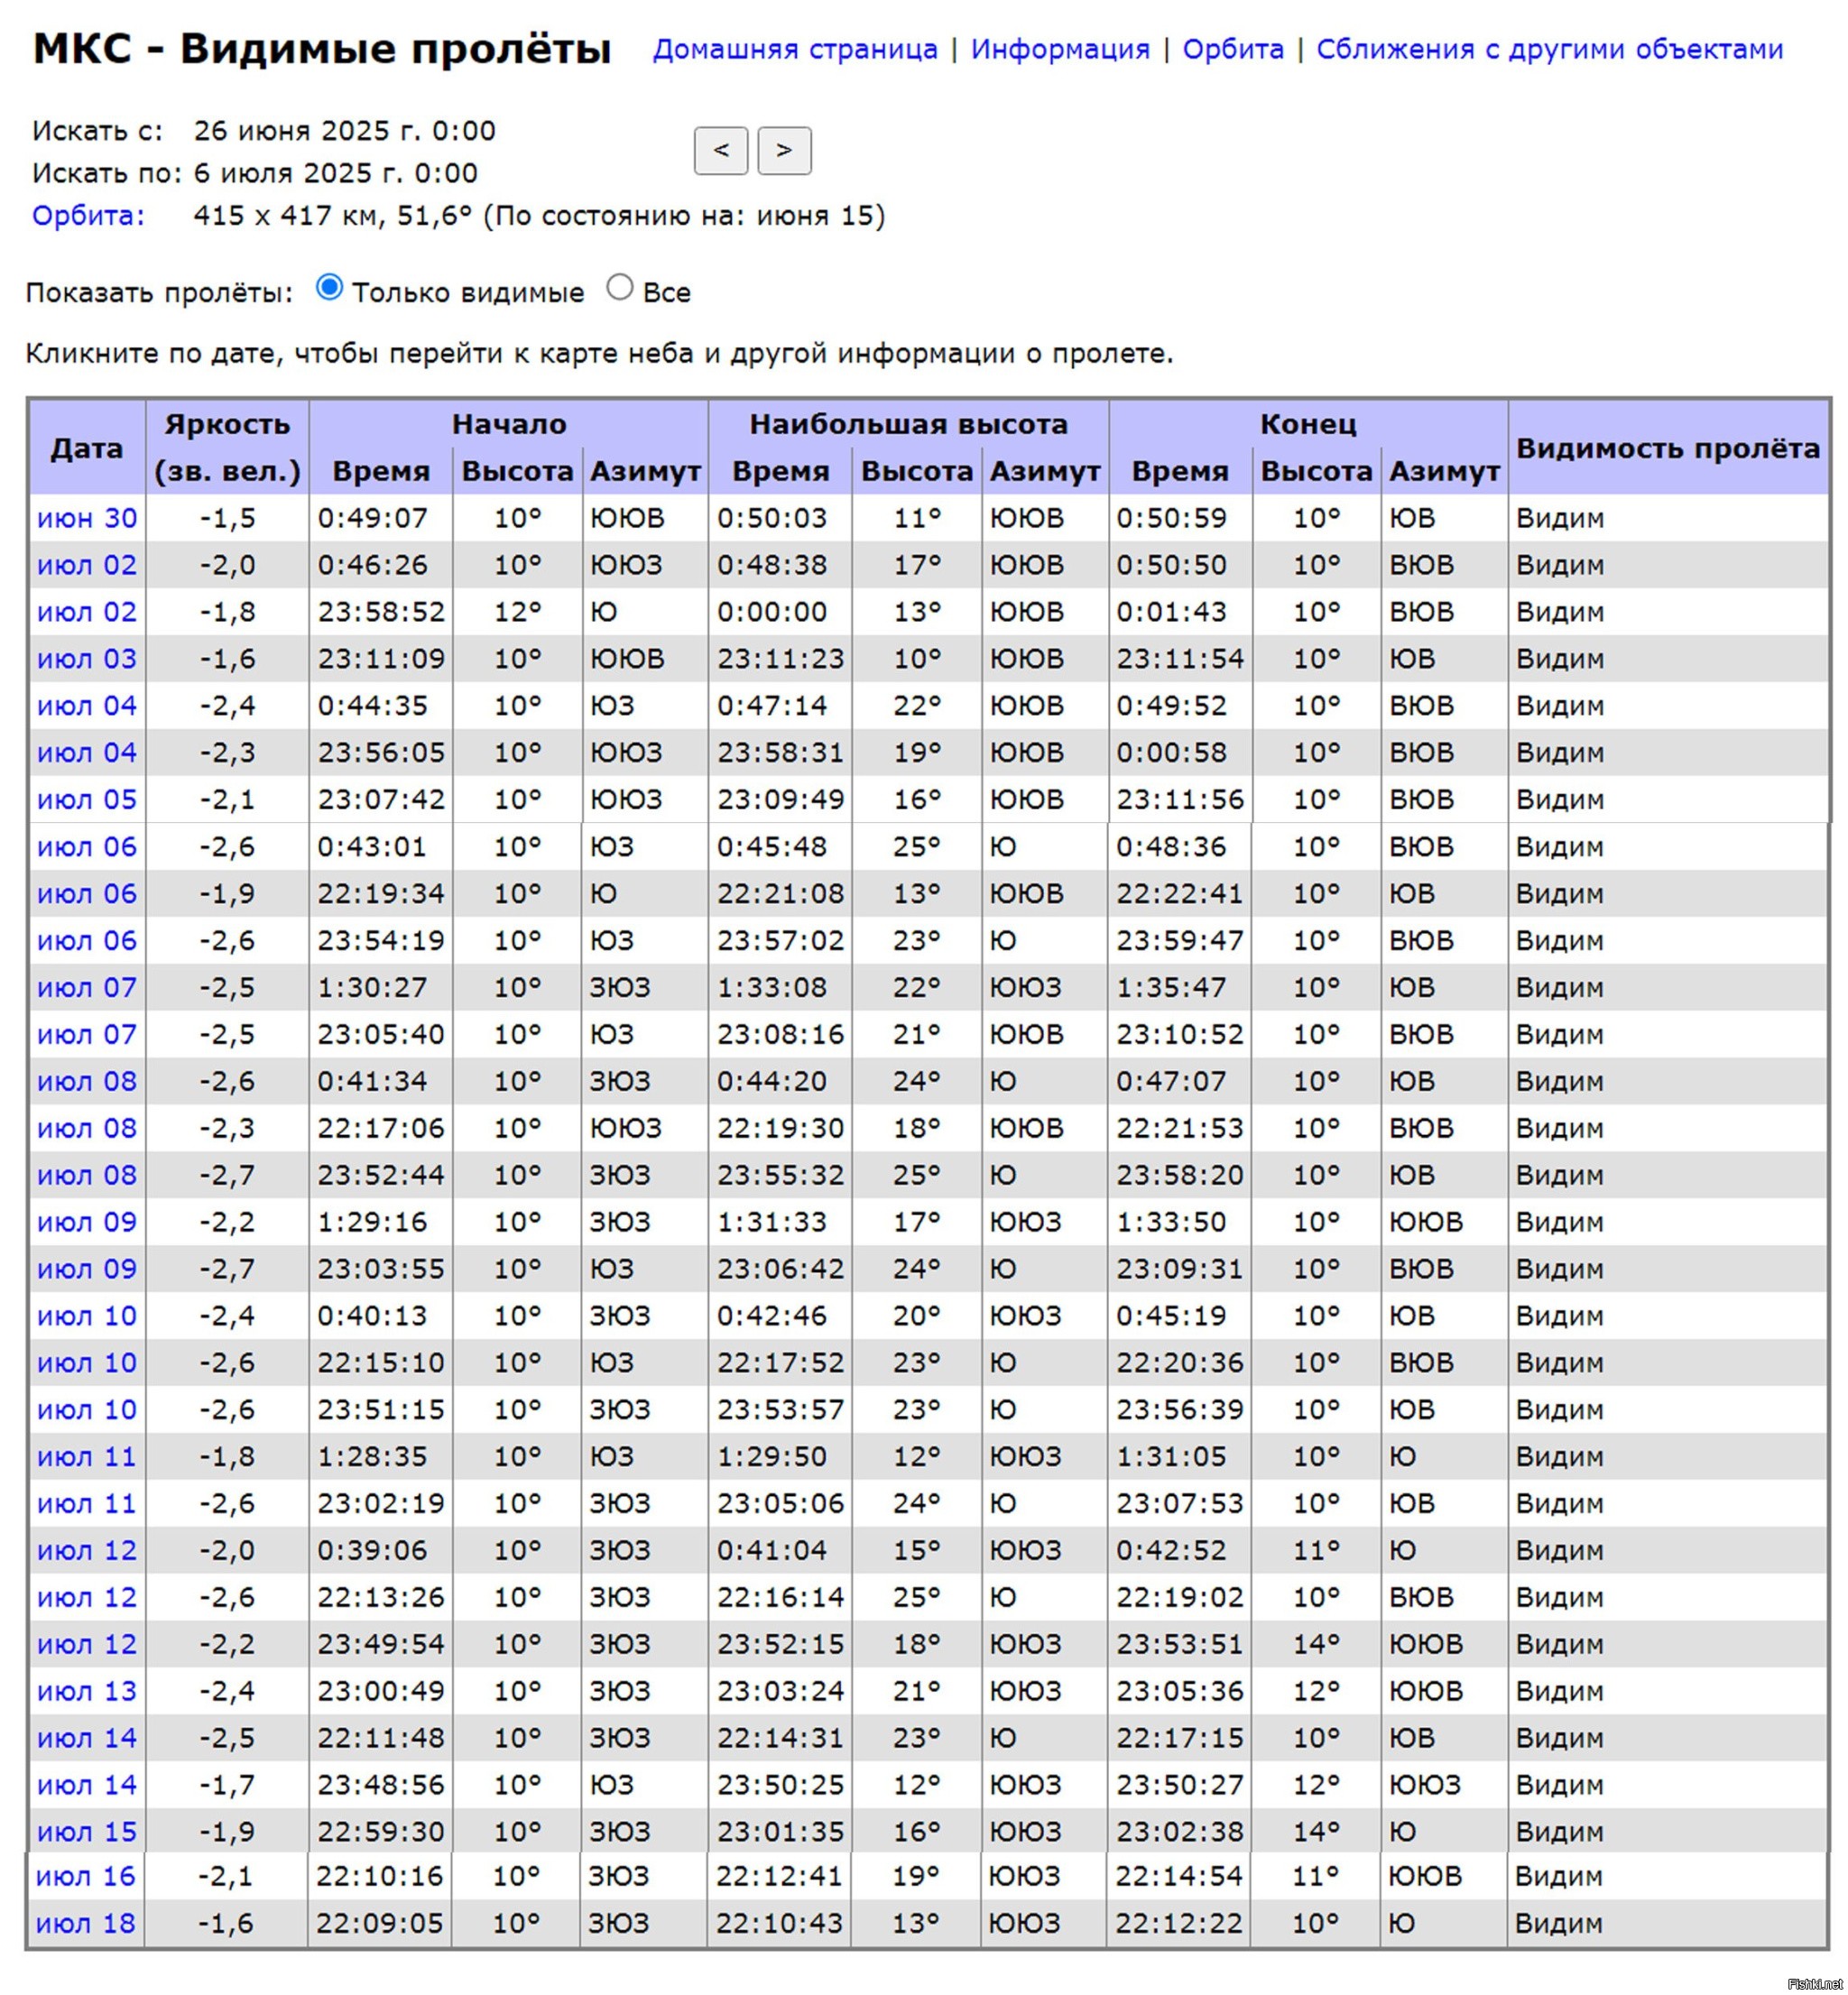The image size is (1848, 1995).
Task: Click the Яркость (зв. вел.) column header
Action: [228, 448]
